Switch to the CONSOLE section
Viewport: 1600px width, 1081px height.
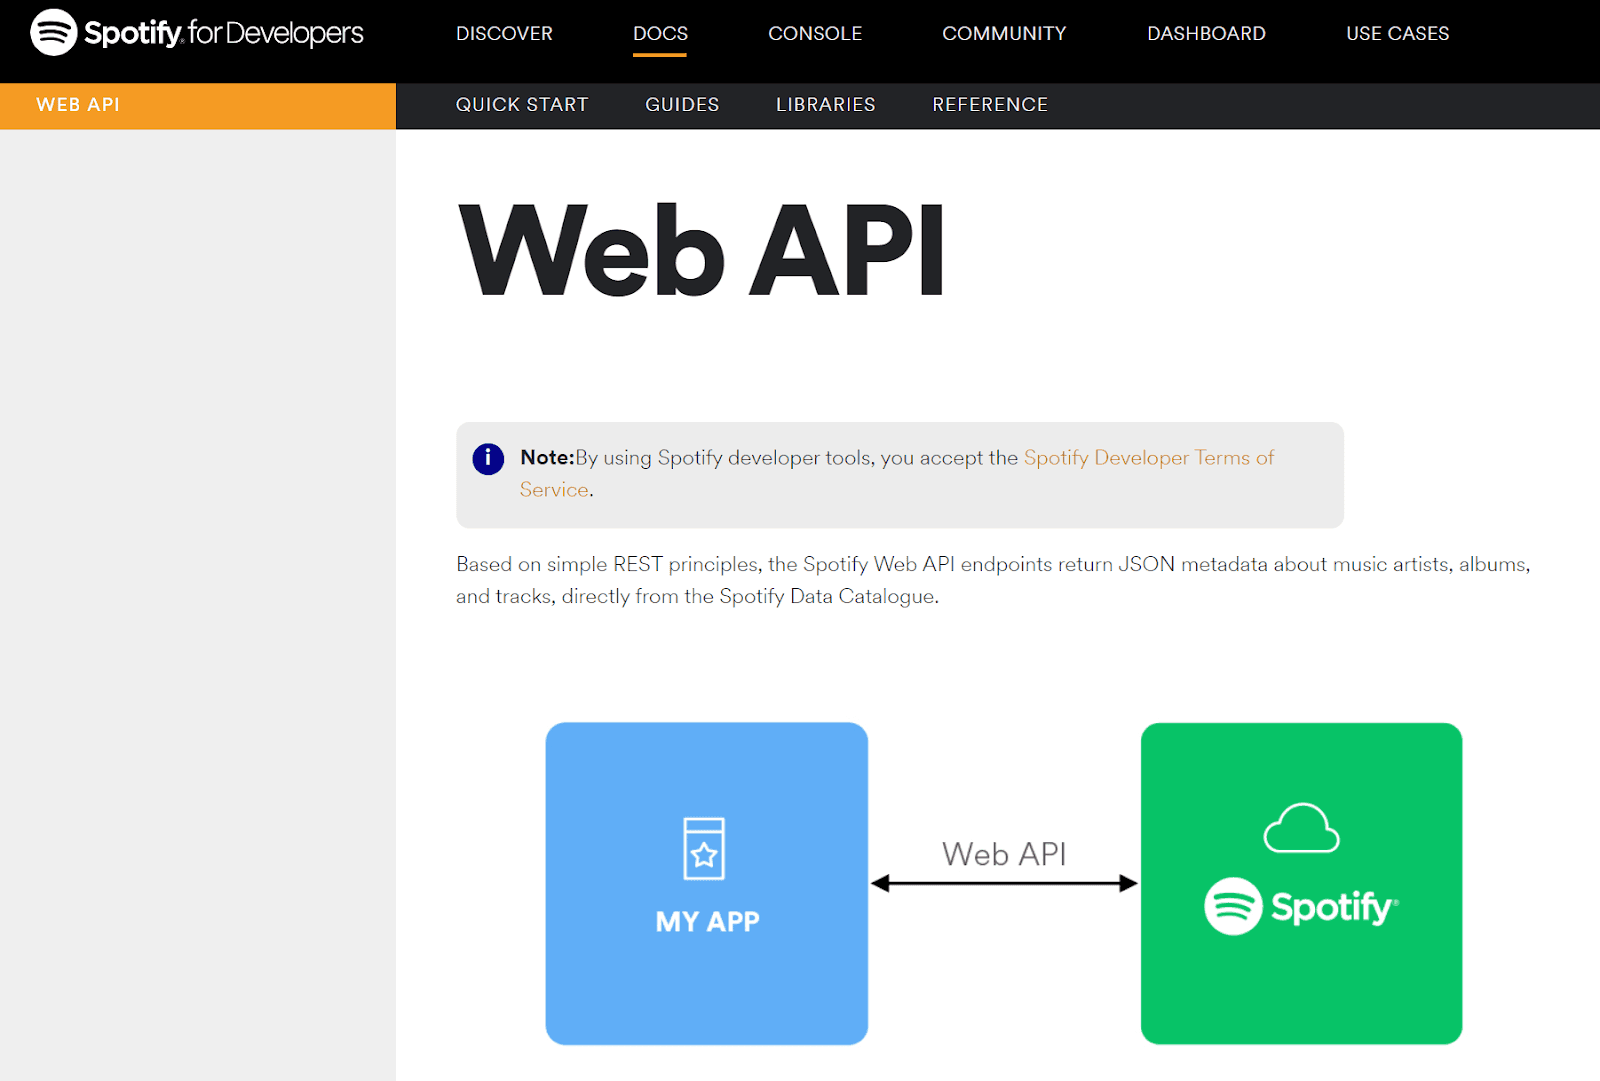[x=815, y=33]
